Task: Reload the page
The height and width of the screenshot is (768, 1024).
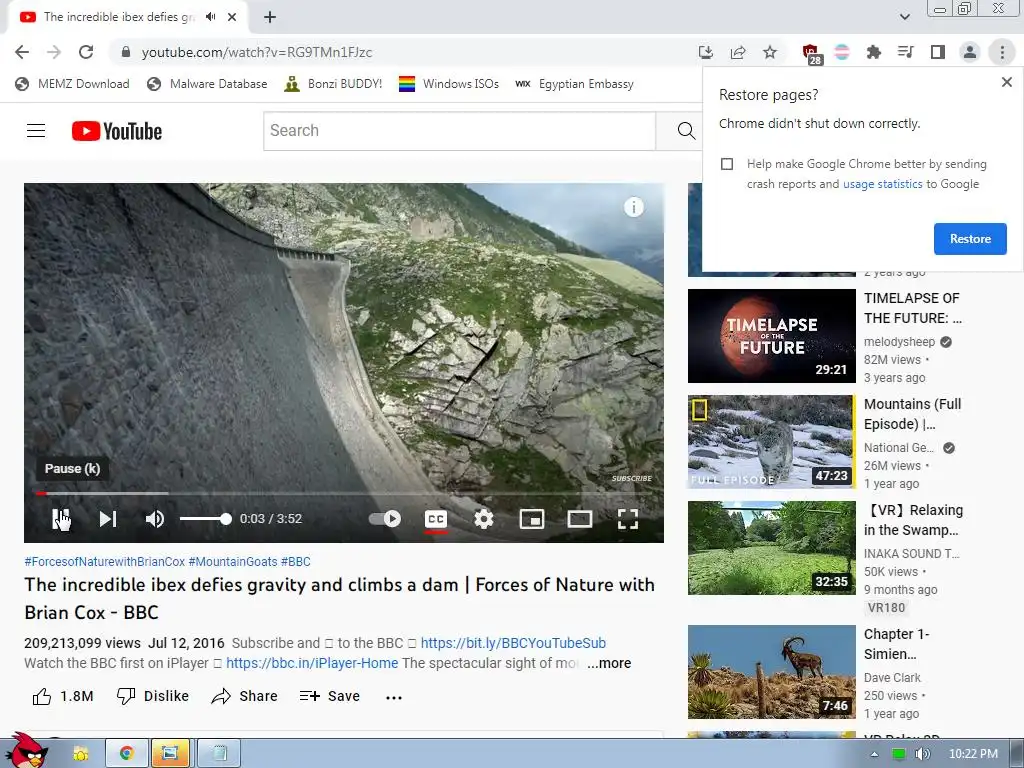Action: click(86, 52)
